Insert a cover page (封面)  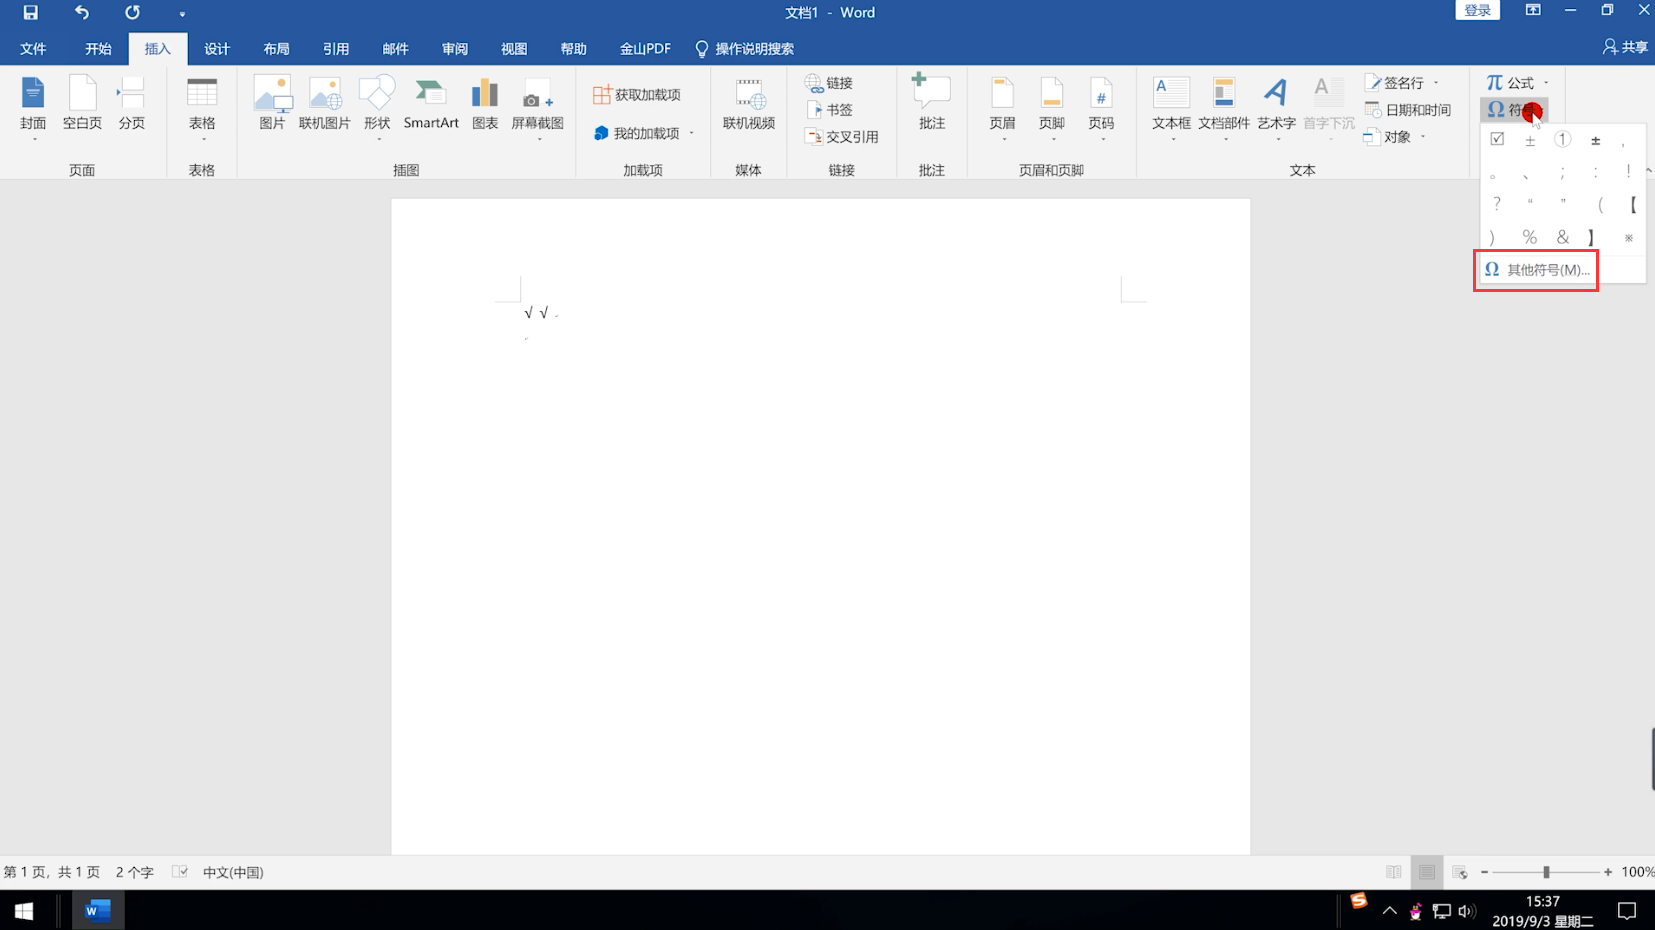(x=33, y=105)
